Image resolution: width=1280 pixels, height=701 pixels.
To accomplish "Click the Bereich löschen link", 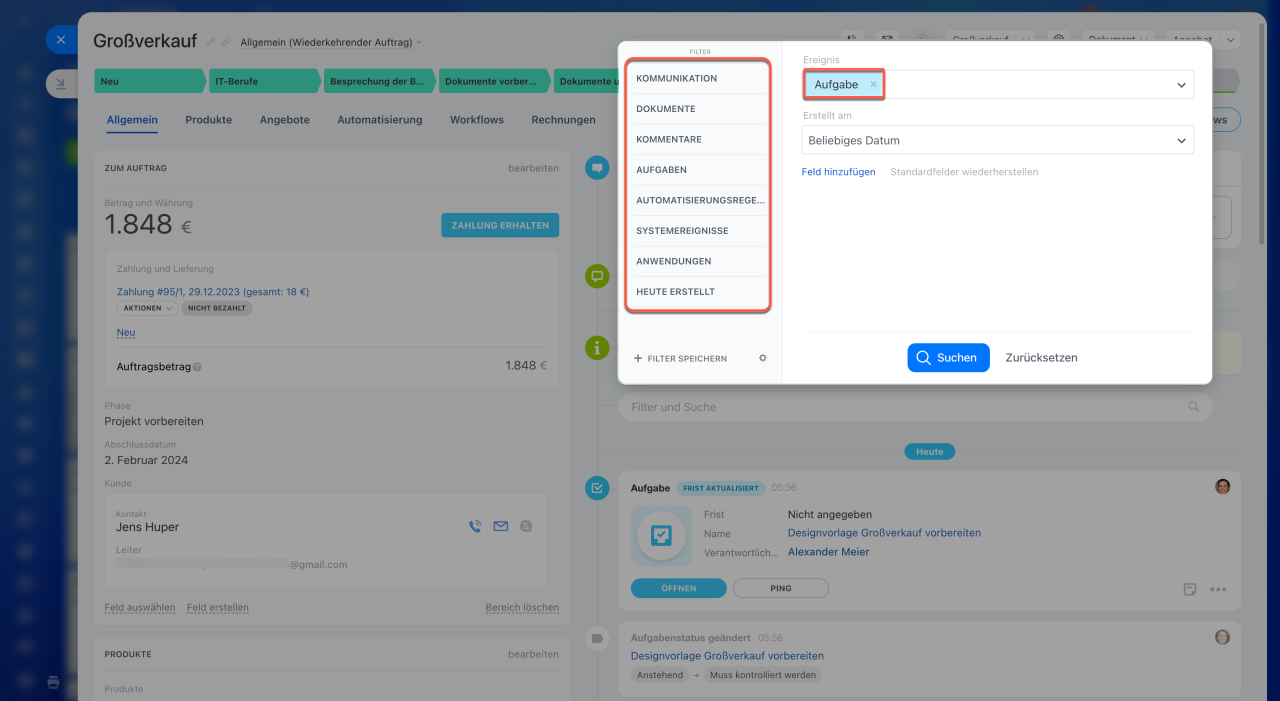I will [x=522, y=607].
